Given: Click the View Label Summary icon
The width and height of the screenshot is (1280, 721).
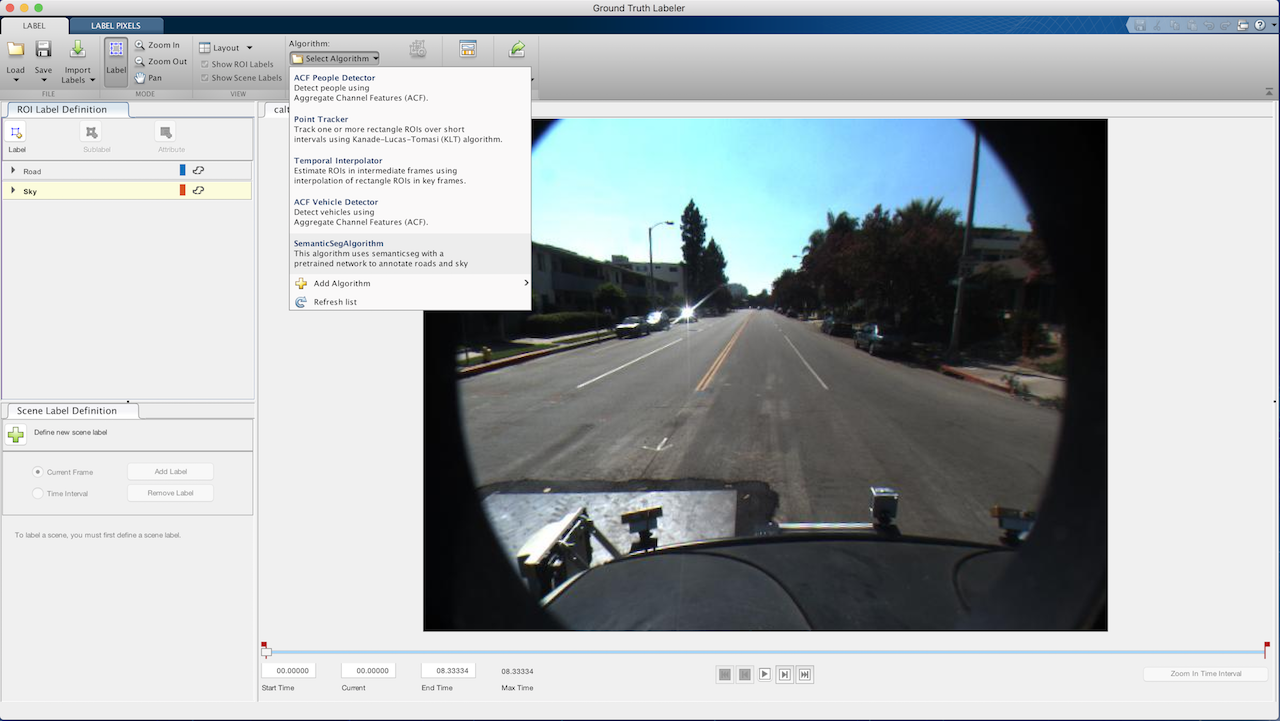Looking at the screenshot, I should (x=467, y=49).
